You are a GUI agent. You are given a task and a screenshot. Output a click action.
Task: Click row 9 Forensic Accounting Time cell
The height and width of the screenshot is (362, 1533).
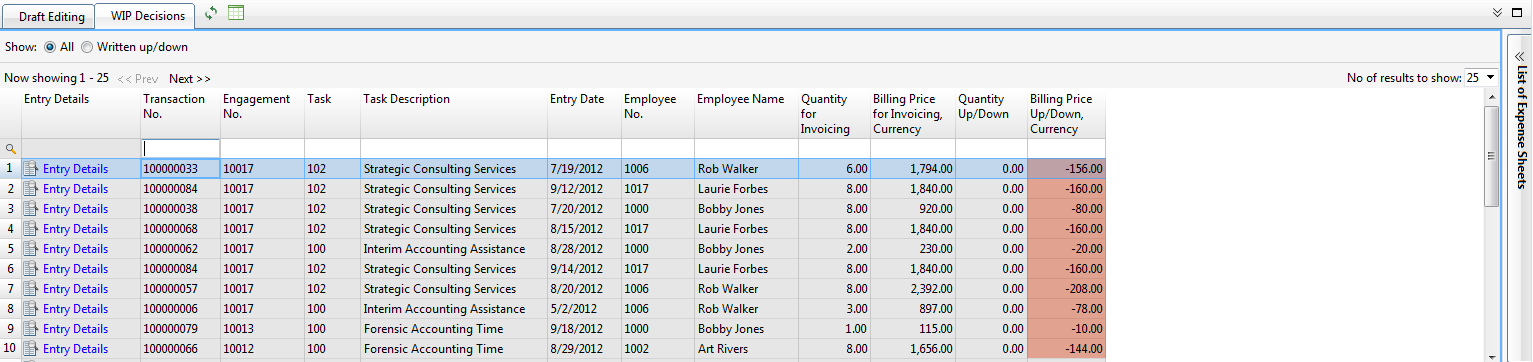454,329
